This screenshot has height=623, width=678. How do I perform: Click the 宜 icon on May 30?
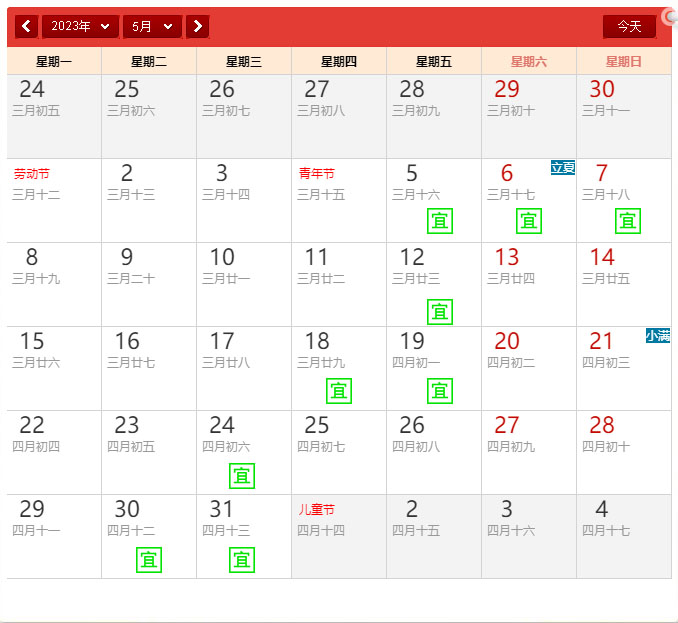pos(149,560)
